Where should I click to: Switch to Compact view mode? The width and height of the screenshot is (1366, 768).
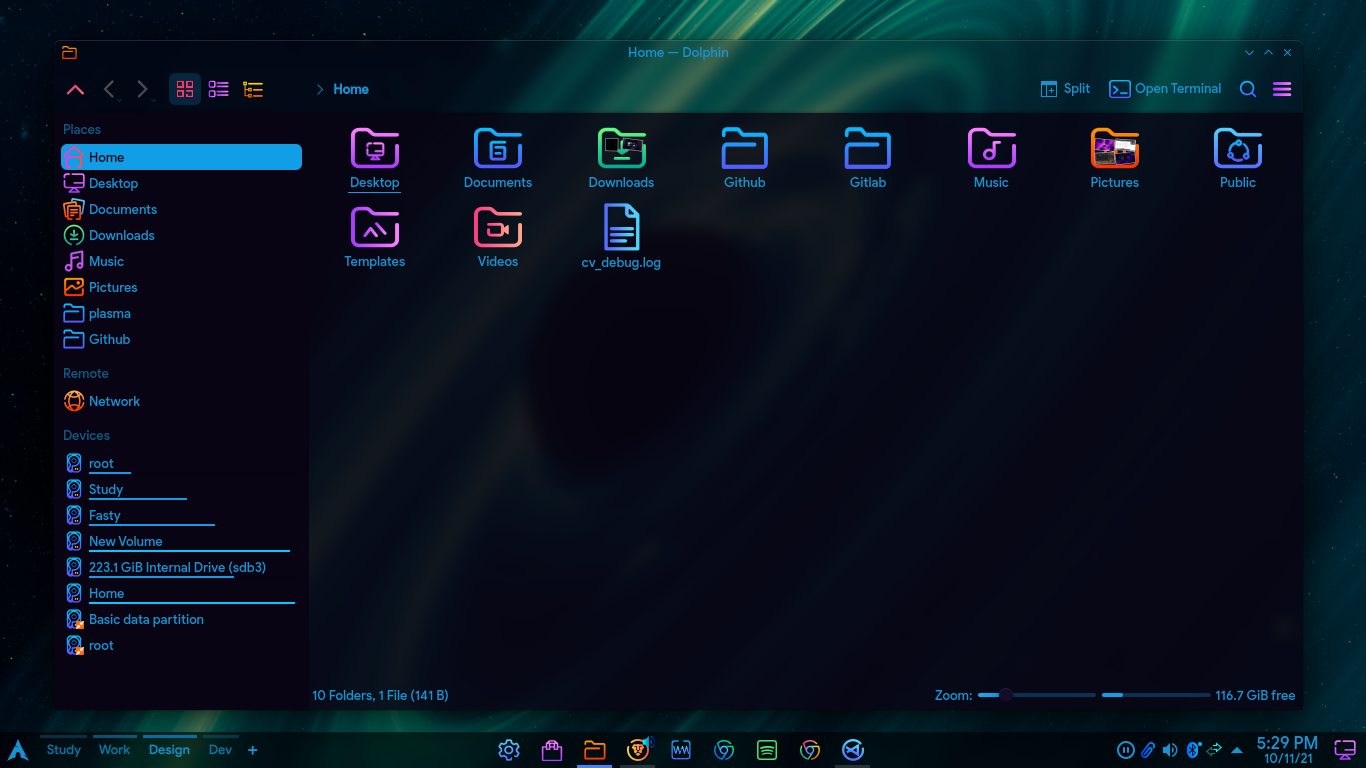(x=219, y=89)
